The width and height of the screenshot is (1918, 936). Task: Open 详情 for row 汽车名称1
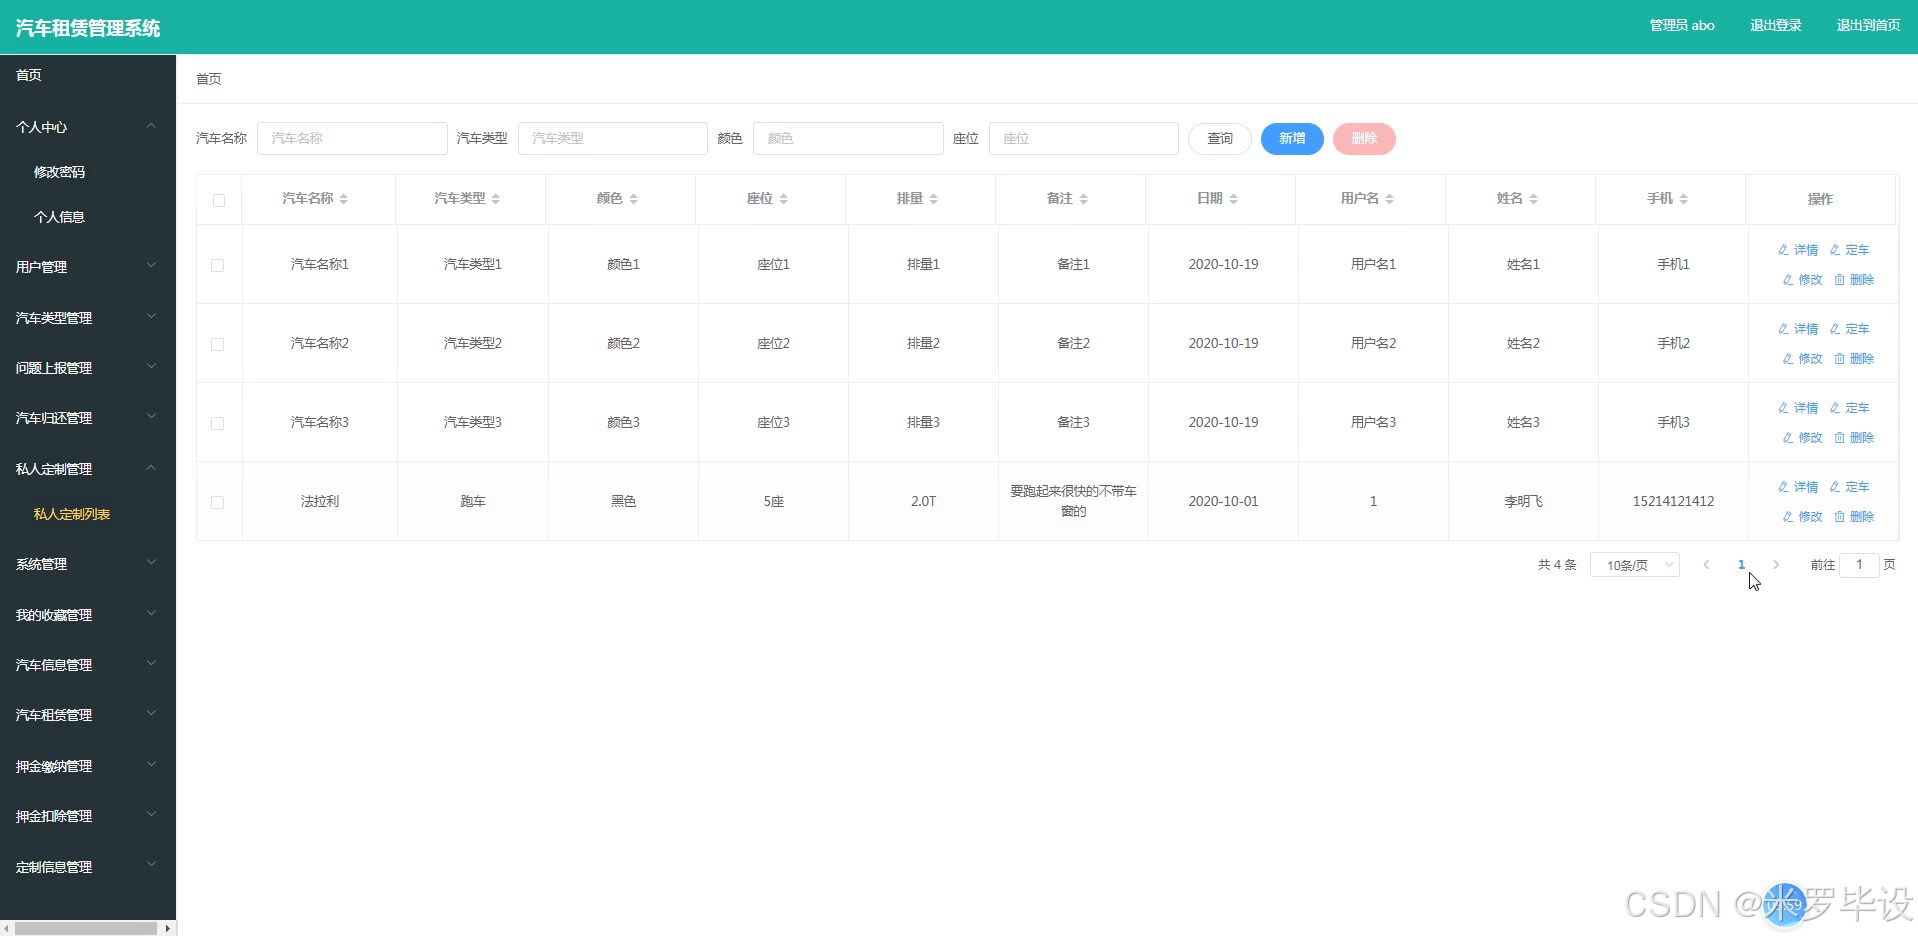coord(1797,250)
